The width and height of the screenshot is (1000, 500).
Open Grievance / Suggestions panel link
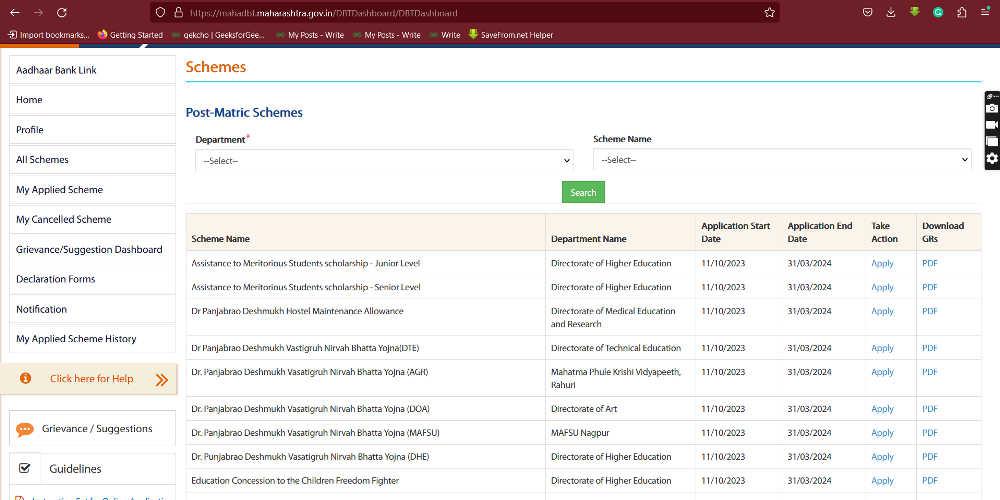tap(97, 429)
